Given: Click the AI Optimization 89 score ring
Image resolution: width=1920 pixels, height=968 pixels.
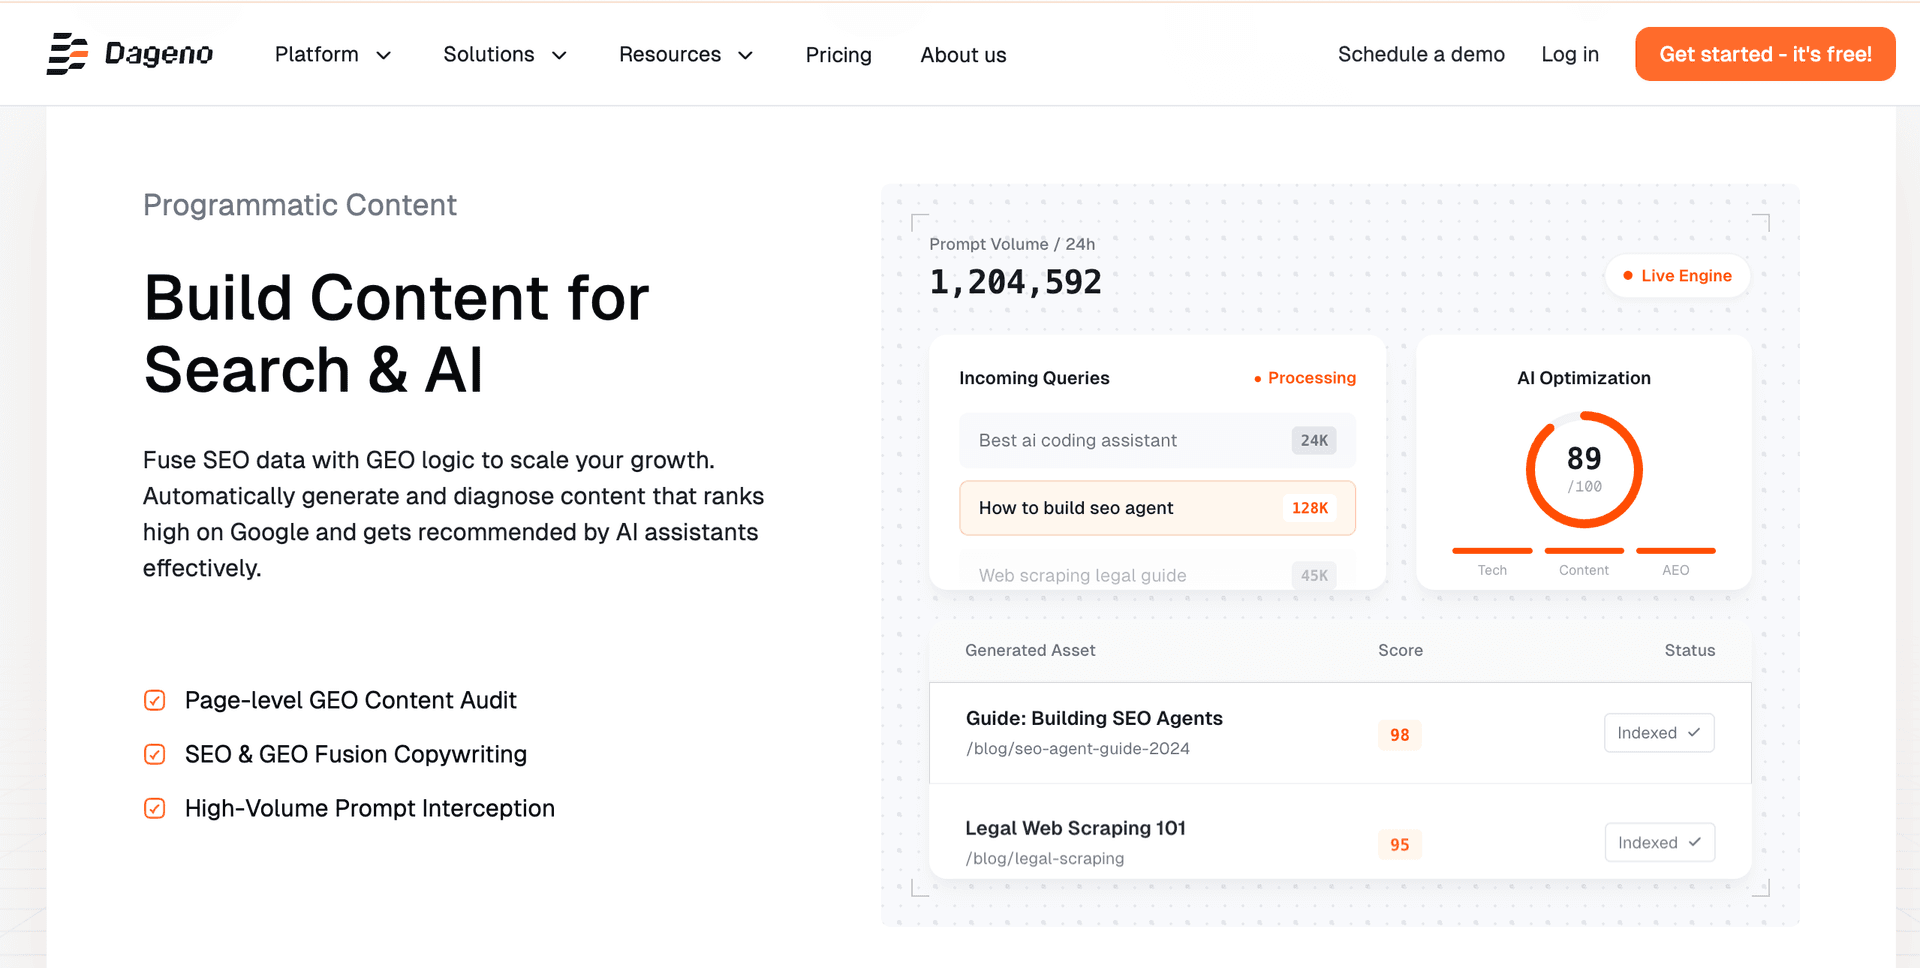Looking at the screenshot, I should tap(1584, 469).
